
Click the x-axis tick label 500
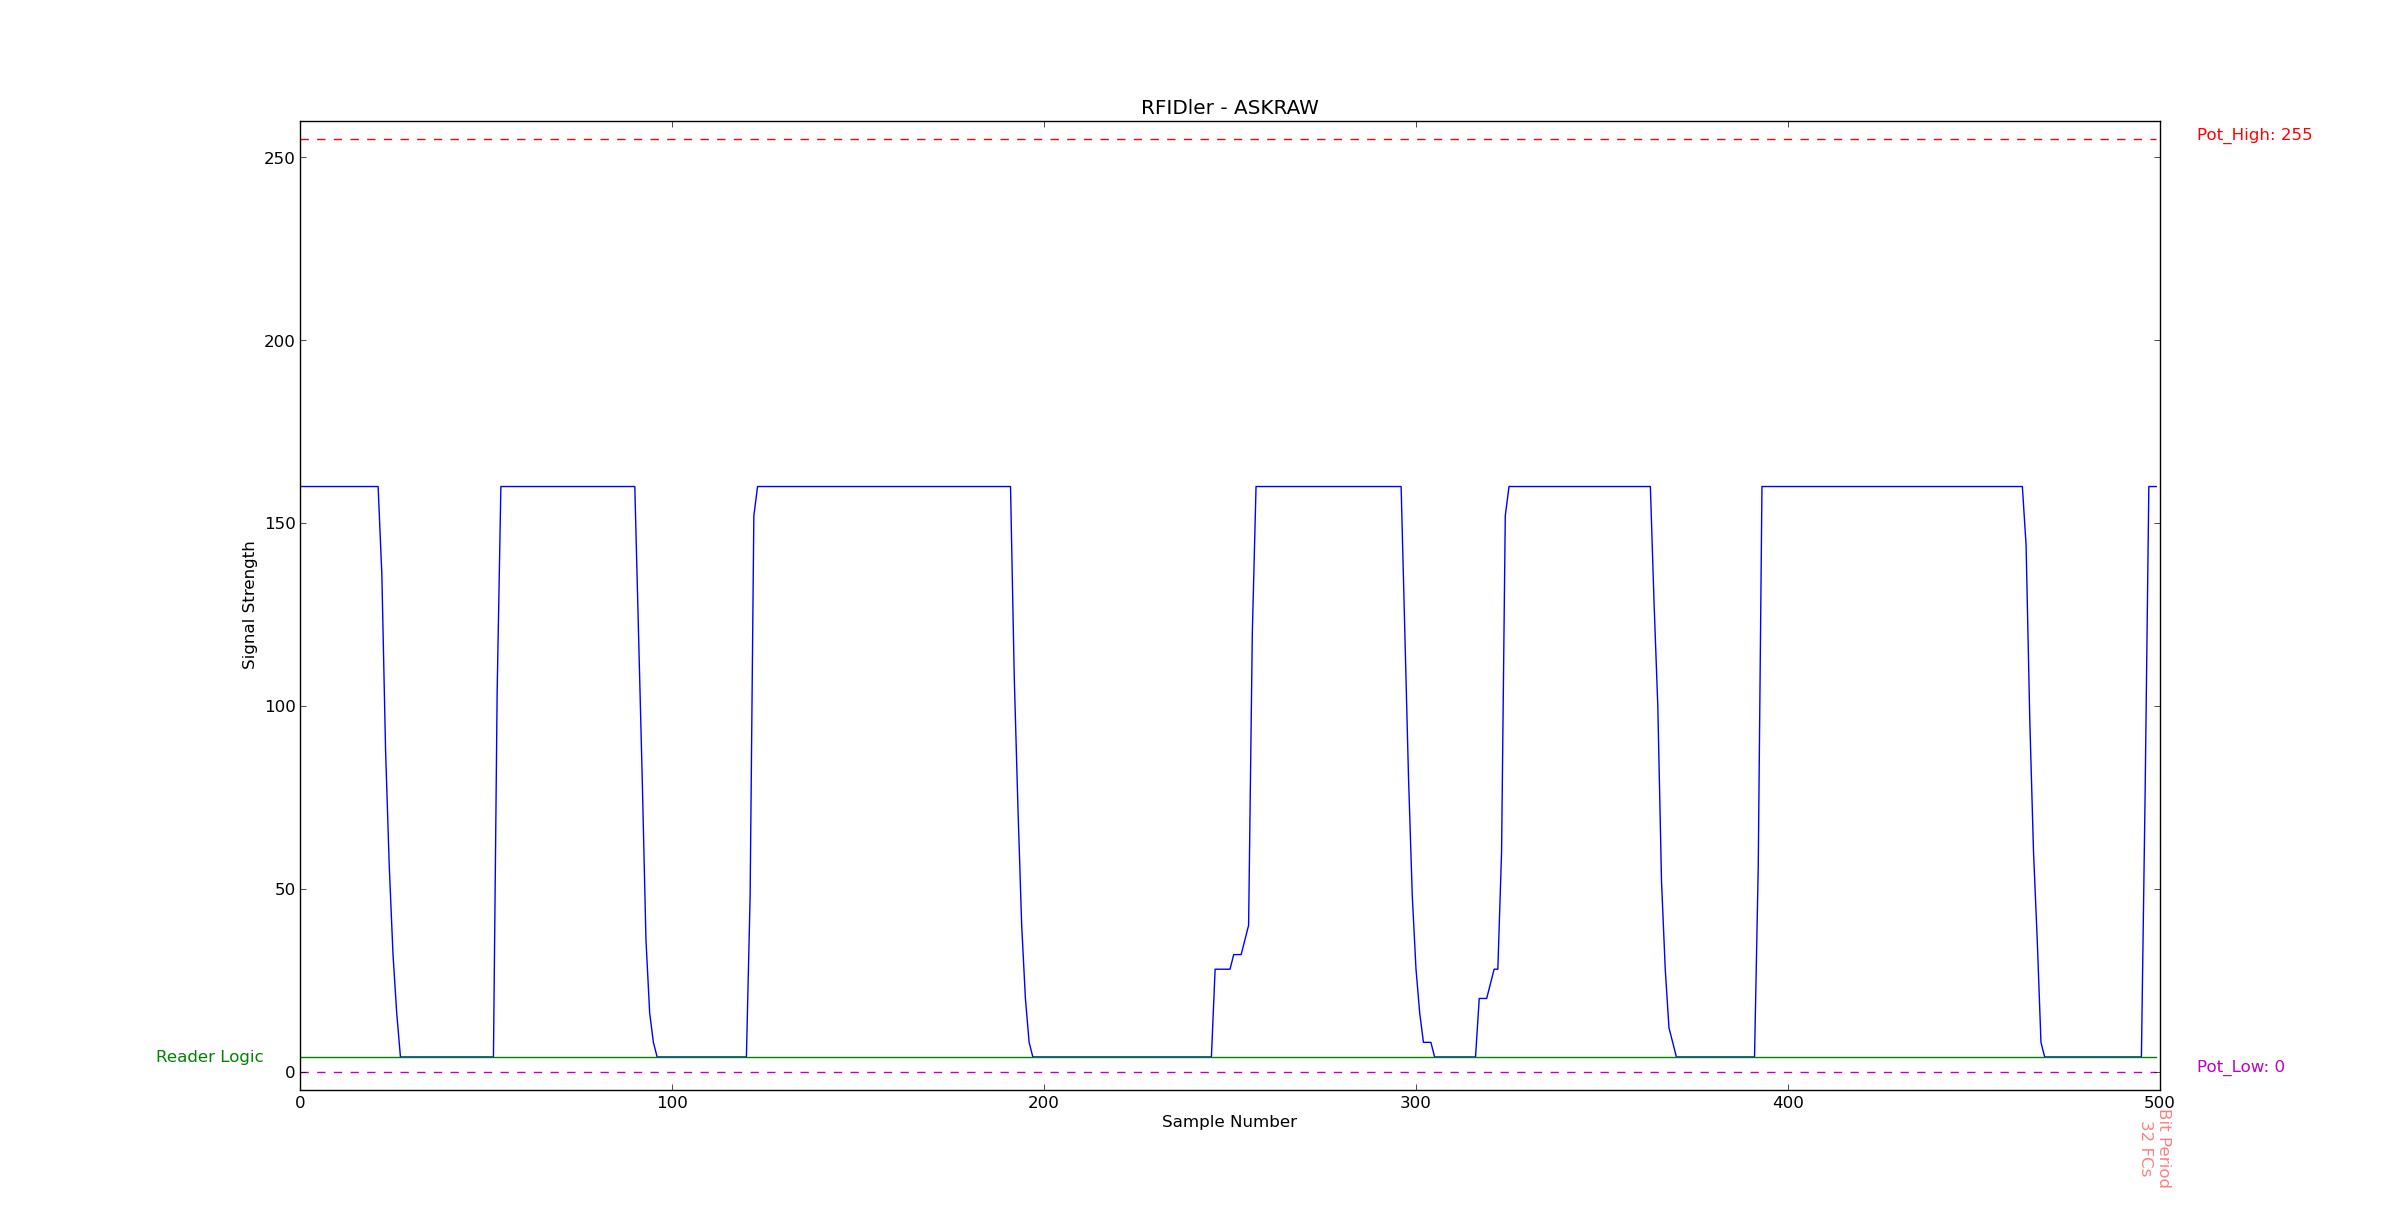[x=2160, y=1103]
